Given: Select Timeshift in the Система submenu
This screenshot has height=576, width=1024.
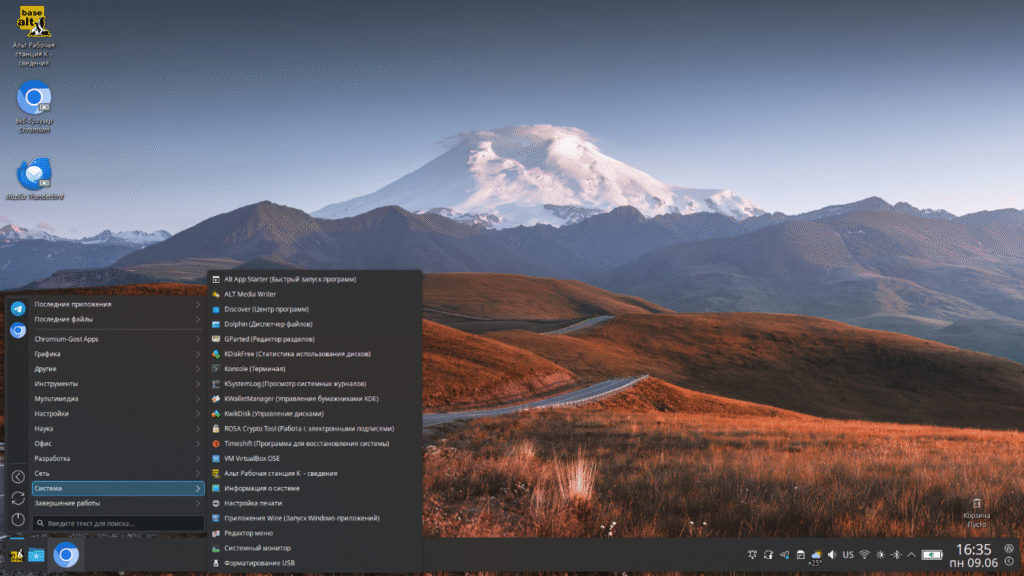Looking at the screenshot, I should point(306,443).
